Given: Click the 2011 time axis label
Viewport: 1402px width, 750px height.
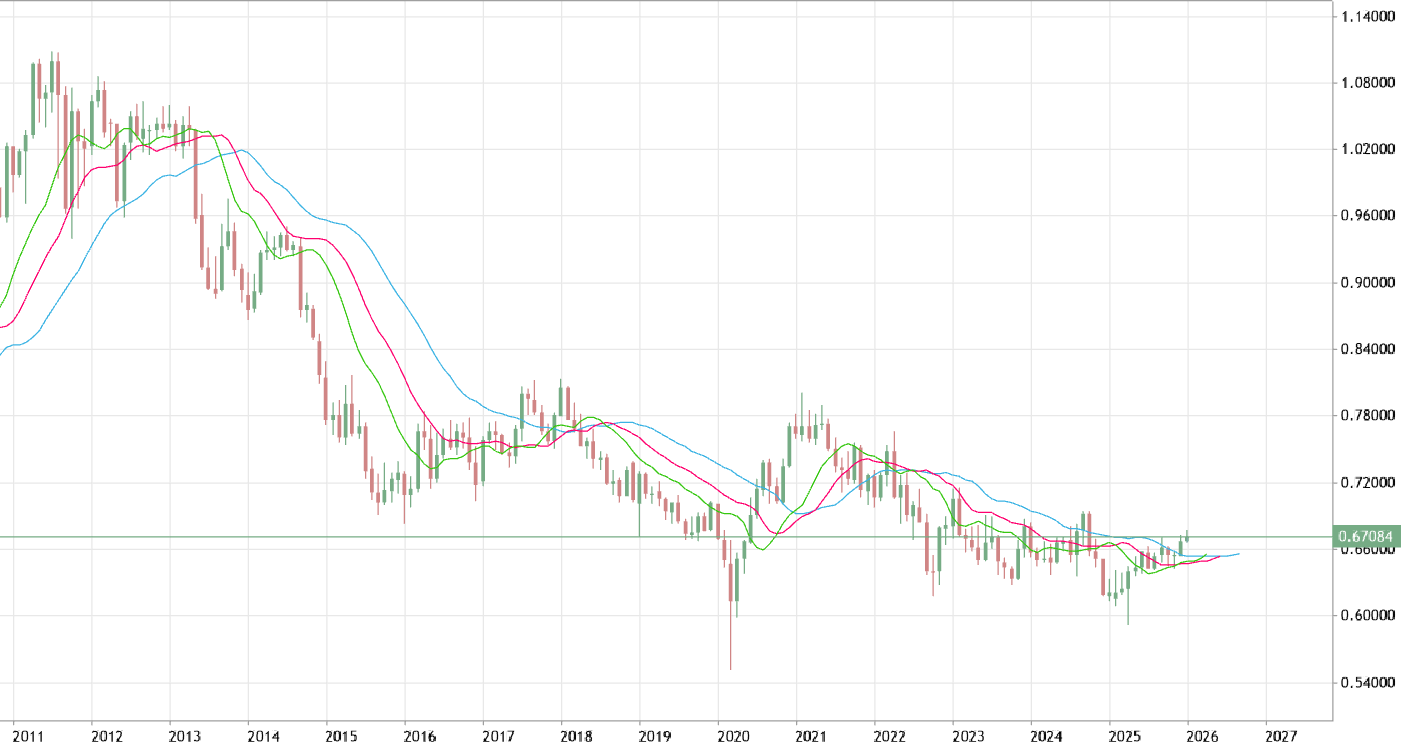Looking at the screenshot, I should pyautogui.click(x=28, y=737).
